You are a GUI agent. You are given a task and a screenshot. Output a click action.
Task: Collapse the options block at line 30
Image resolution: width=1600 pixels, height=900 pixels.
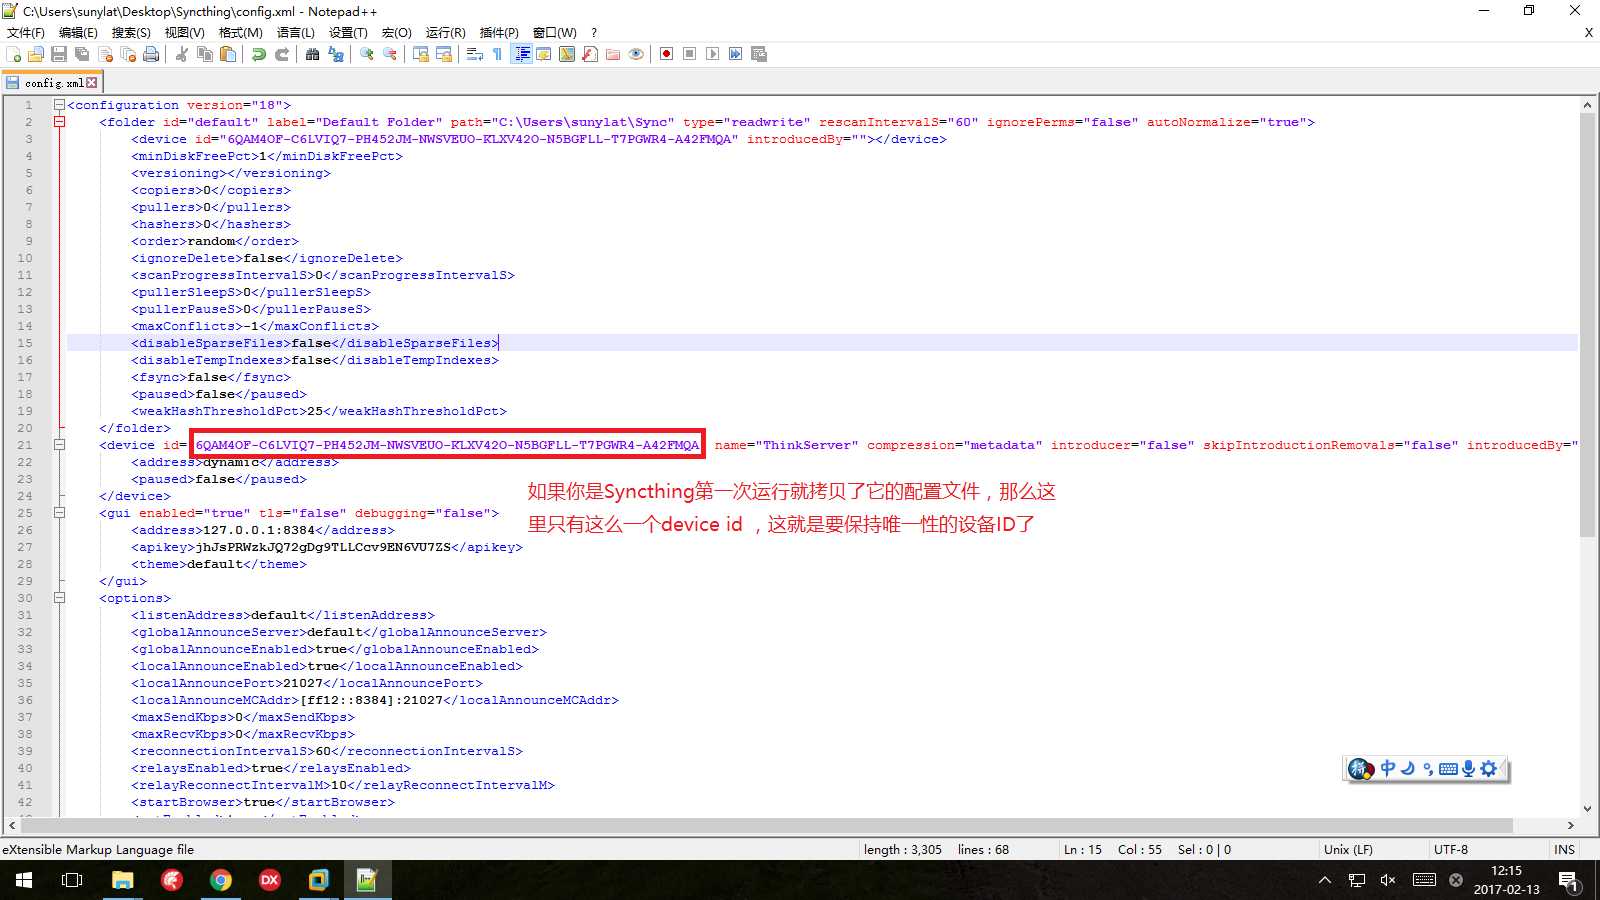pyautogui.click(x=59, y=598)
